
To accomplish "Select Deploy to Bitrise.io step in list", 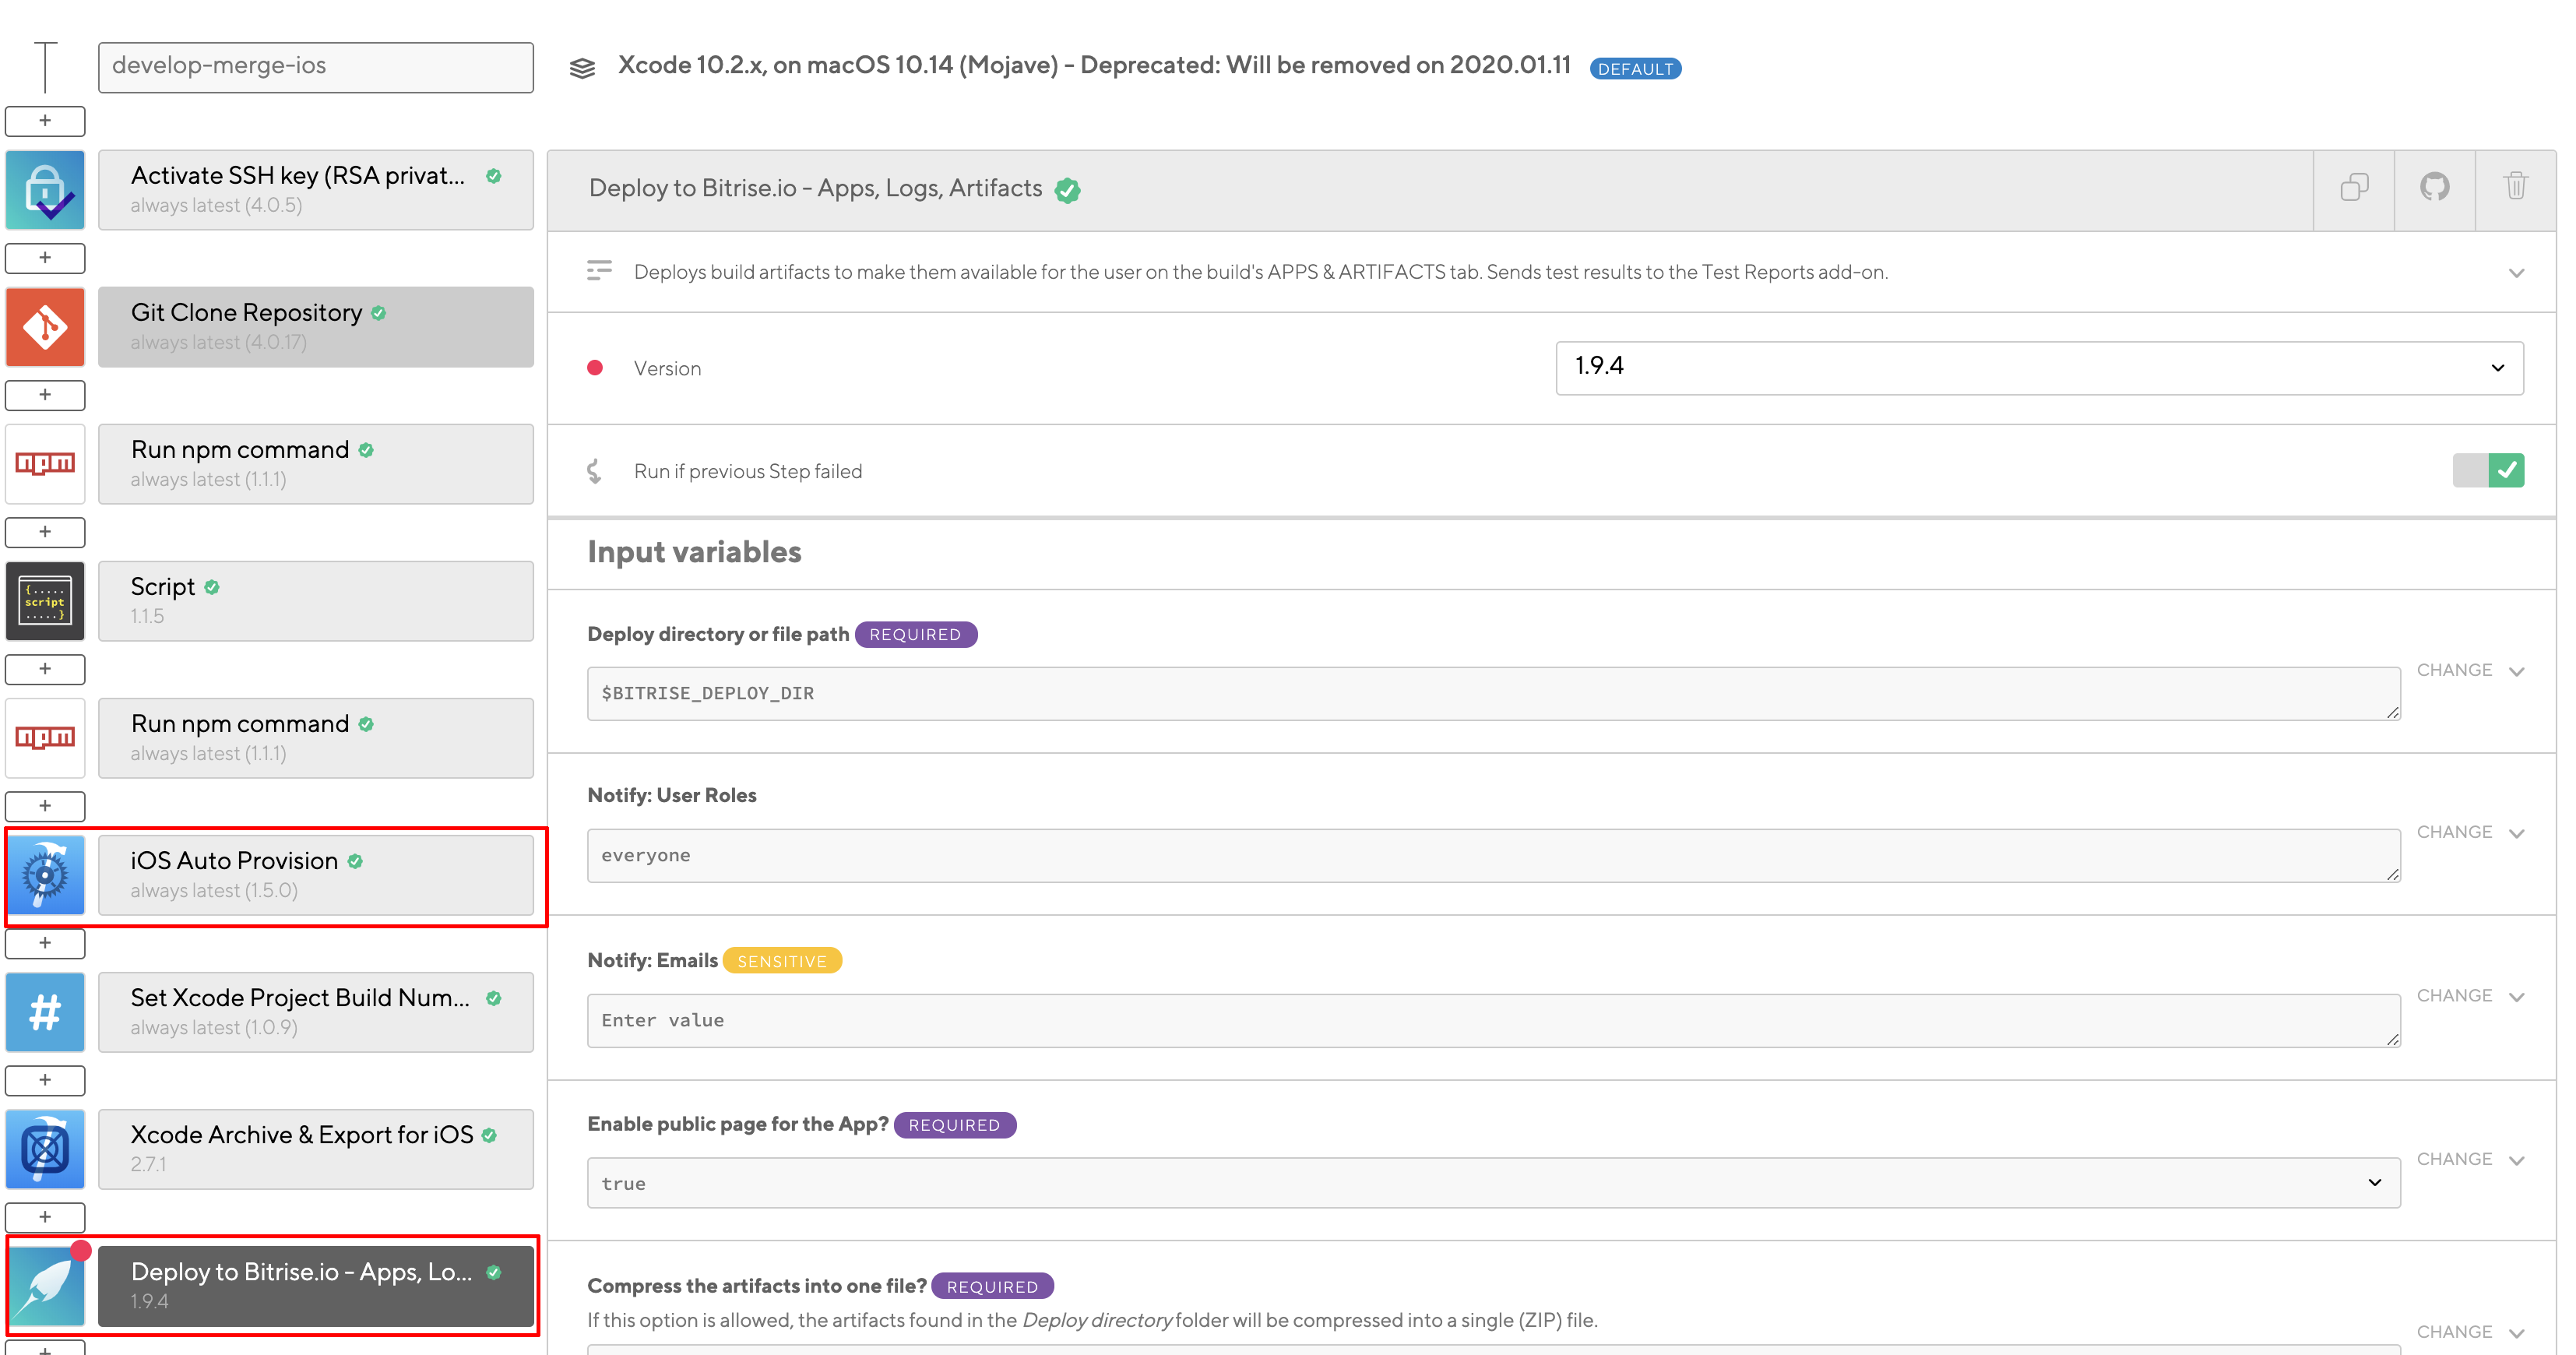I will click(316, 1286).
